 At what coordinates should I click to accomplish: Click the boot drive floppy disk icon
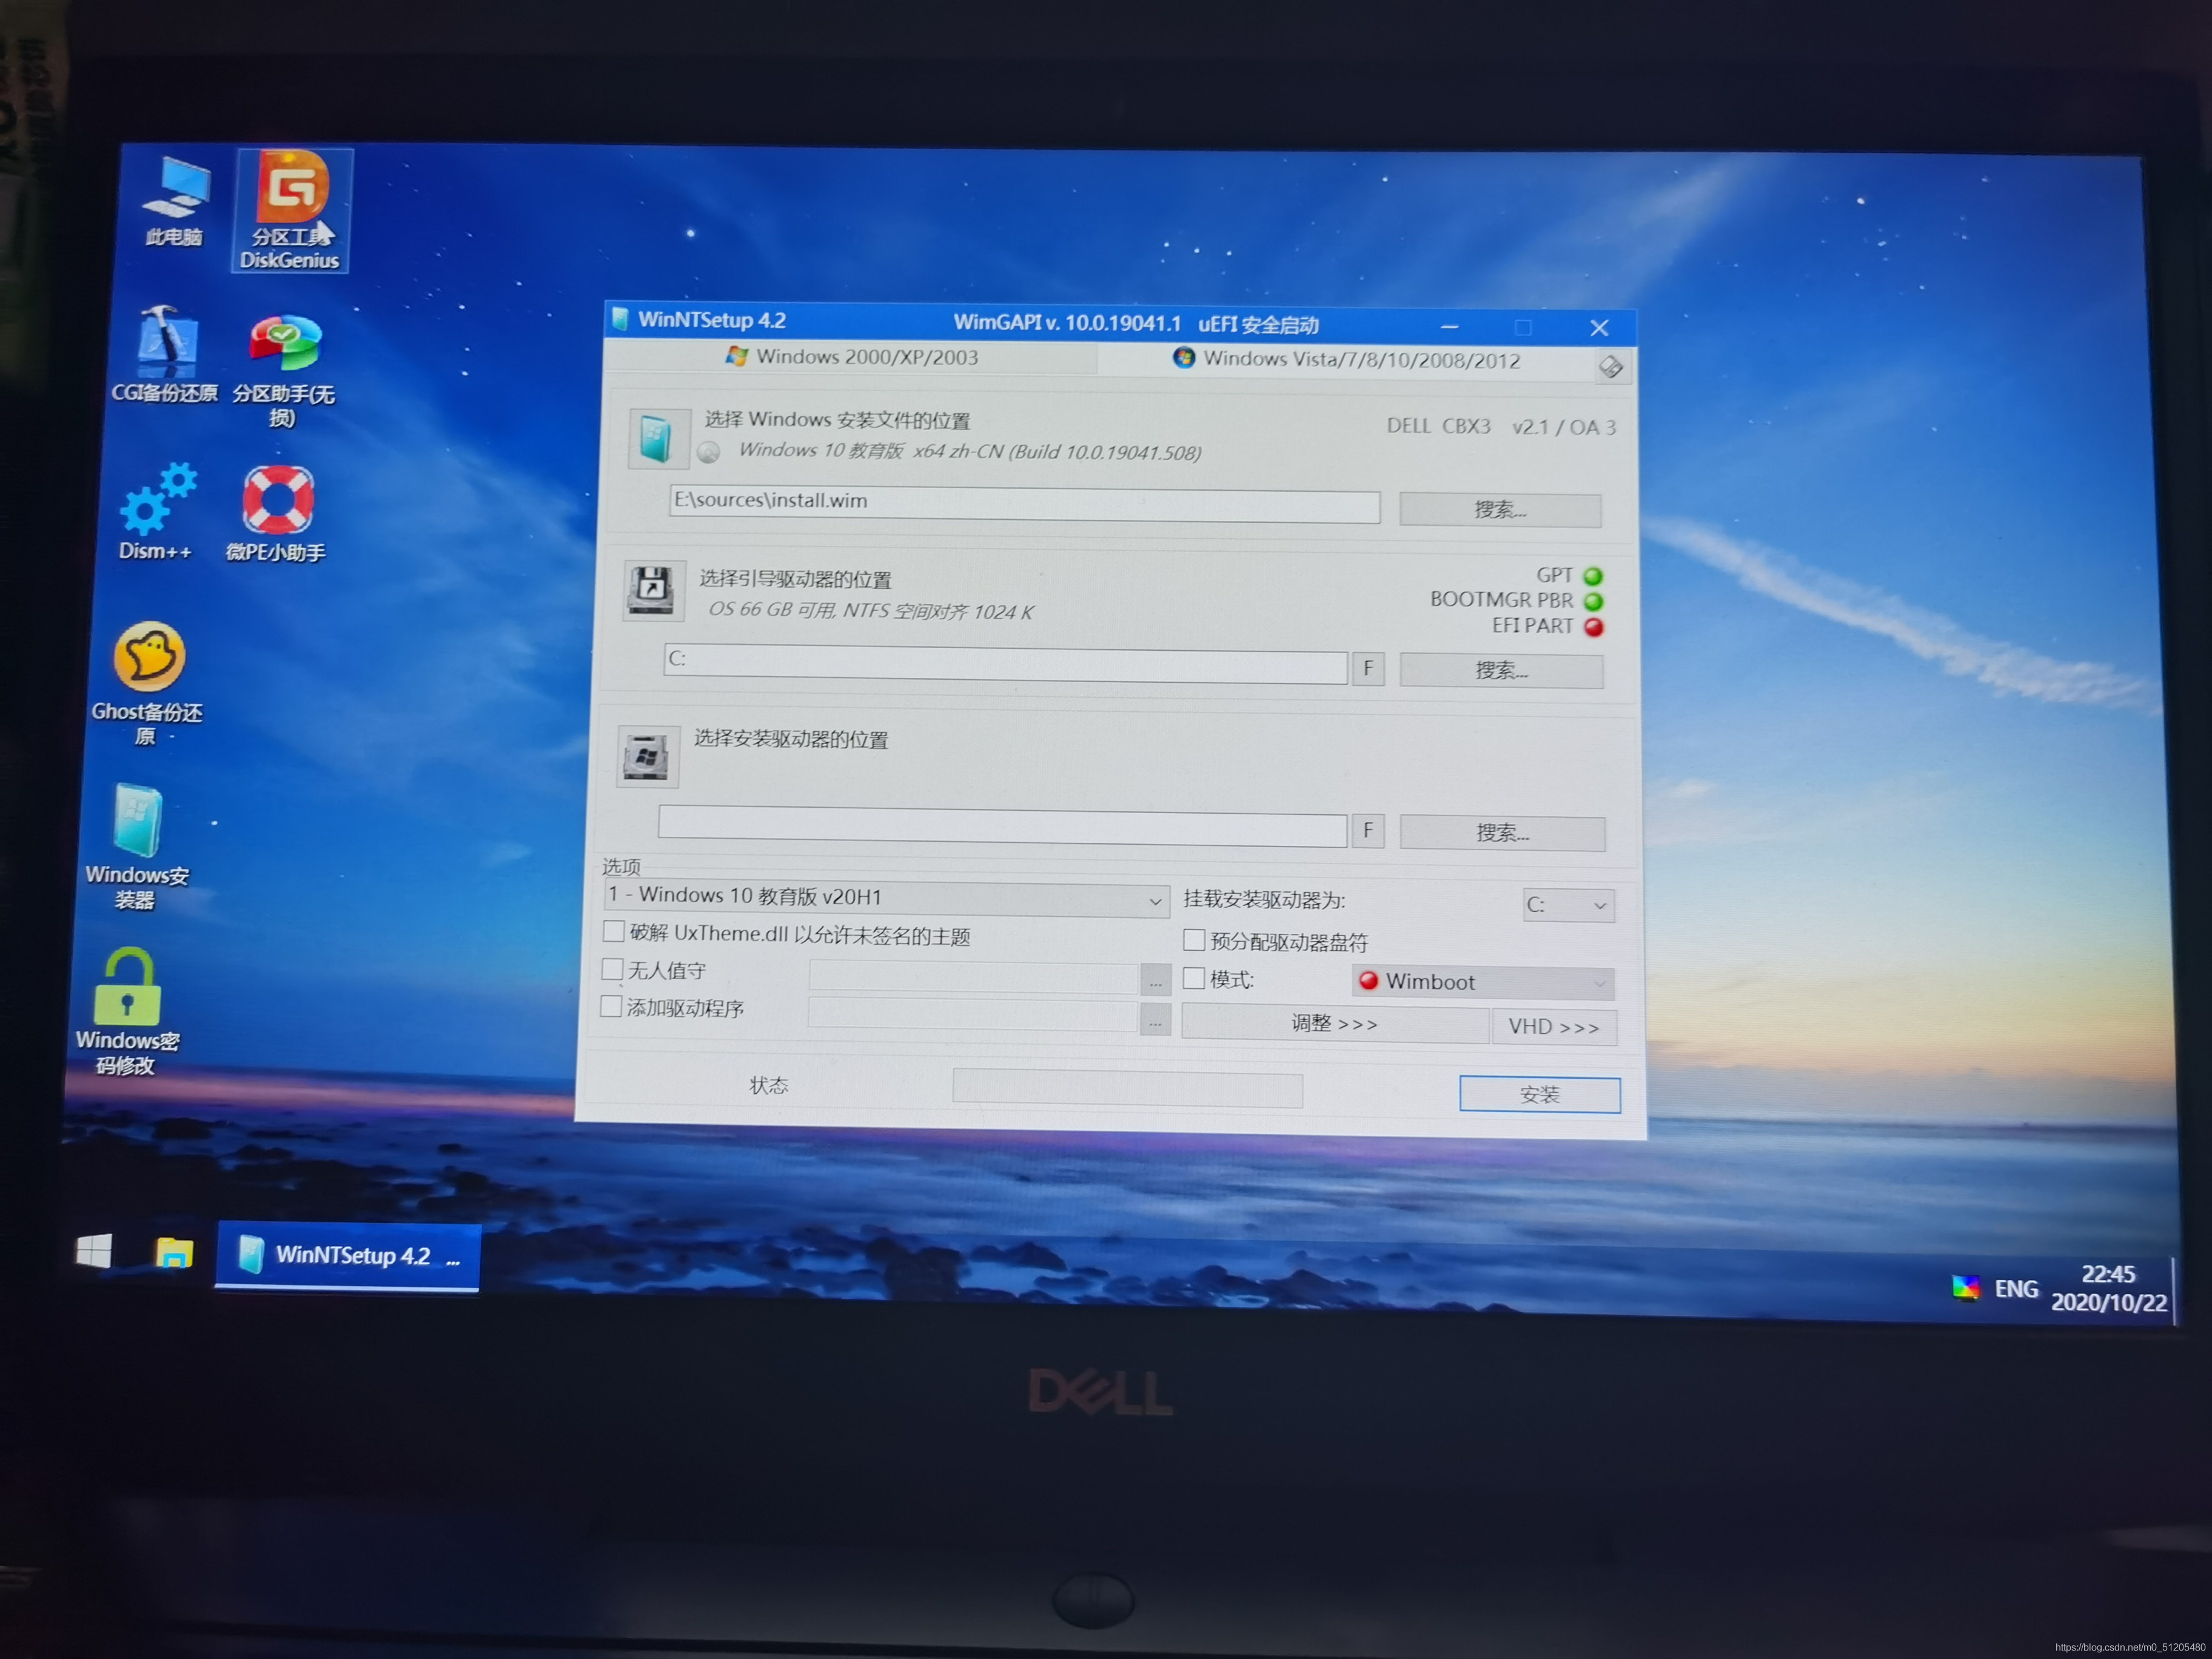click(x=654, y=590)
